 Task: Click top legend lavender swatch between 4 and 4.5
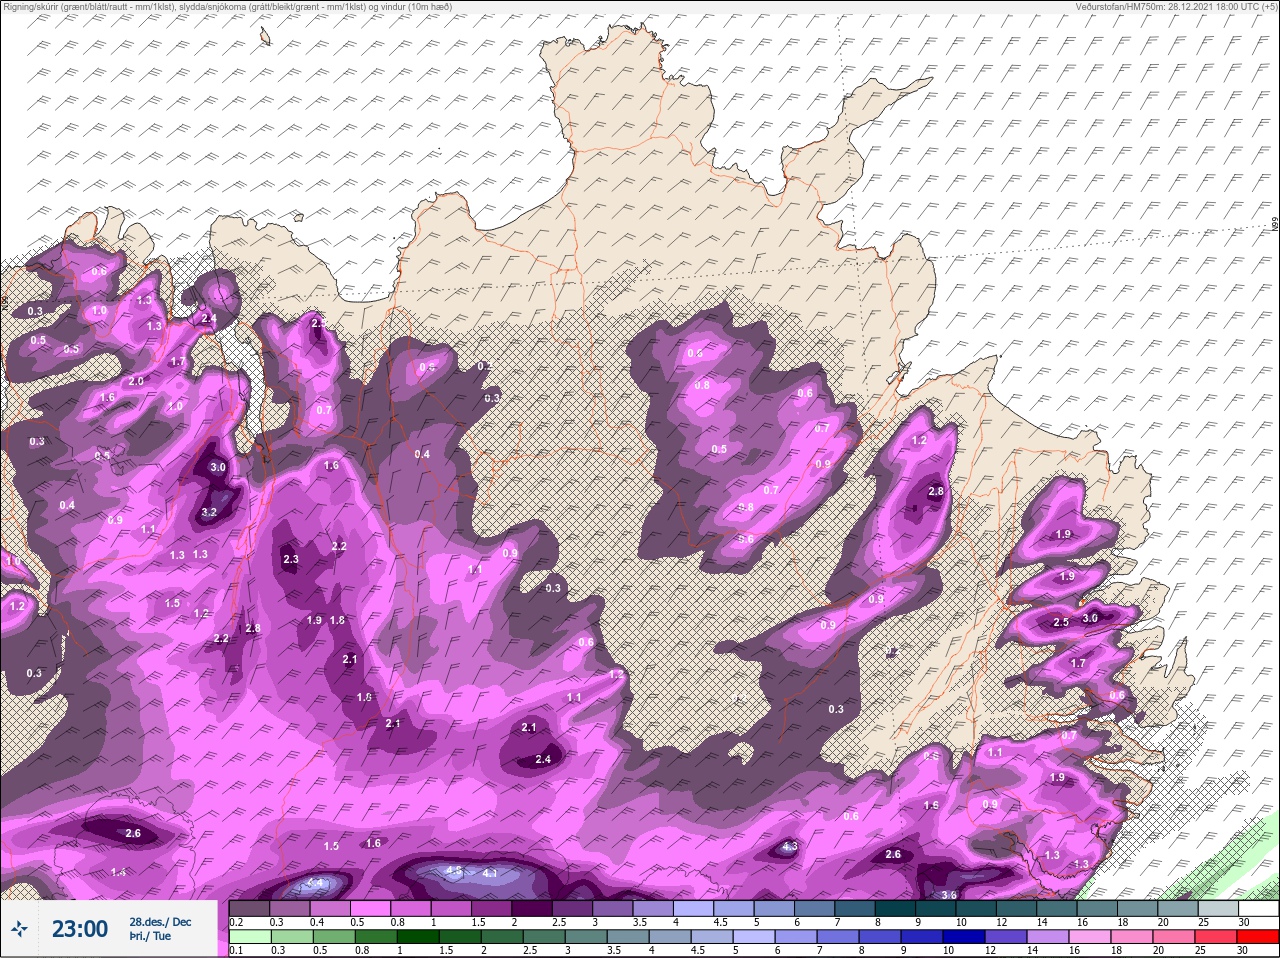(695, 908)
